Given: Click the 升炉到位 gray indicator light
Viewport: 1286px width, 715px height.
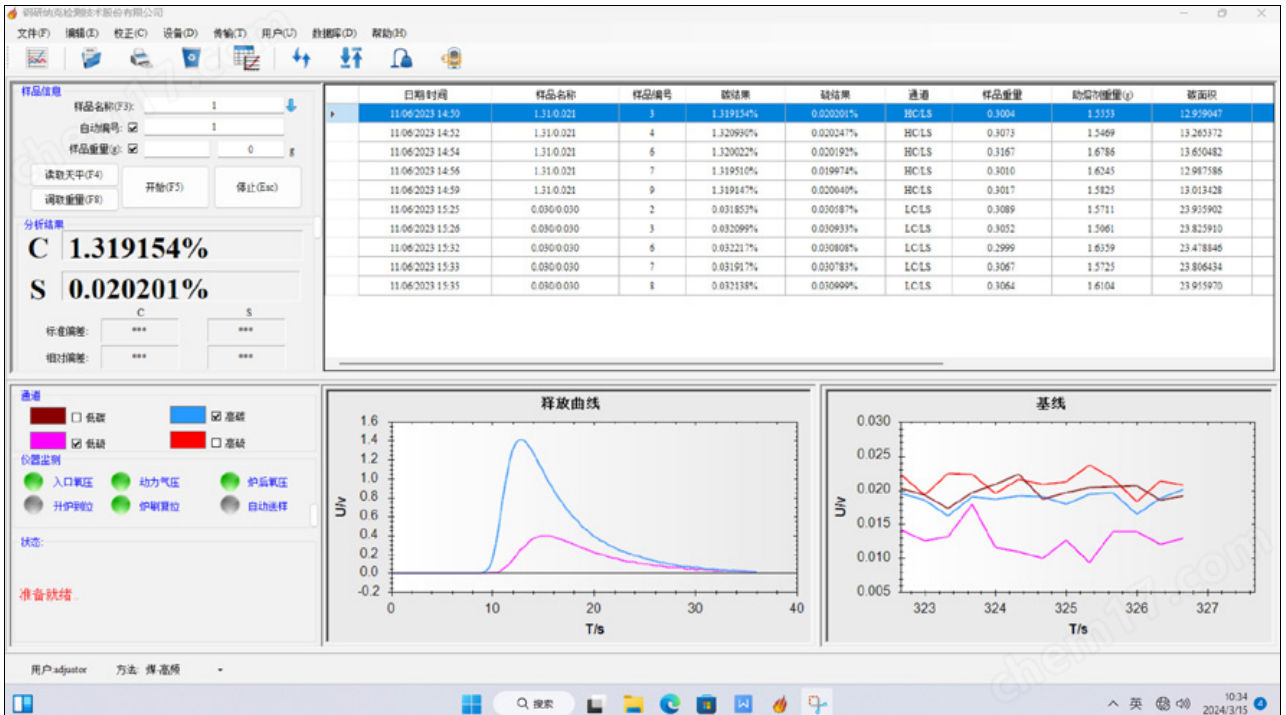Looking at the screenshot, I should coord(33,506).
